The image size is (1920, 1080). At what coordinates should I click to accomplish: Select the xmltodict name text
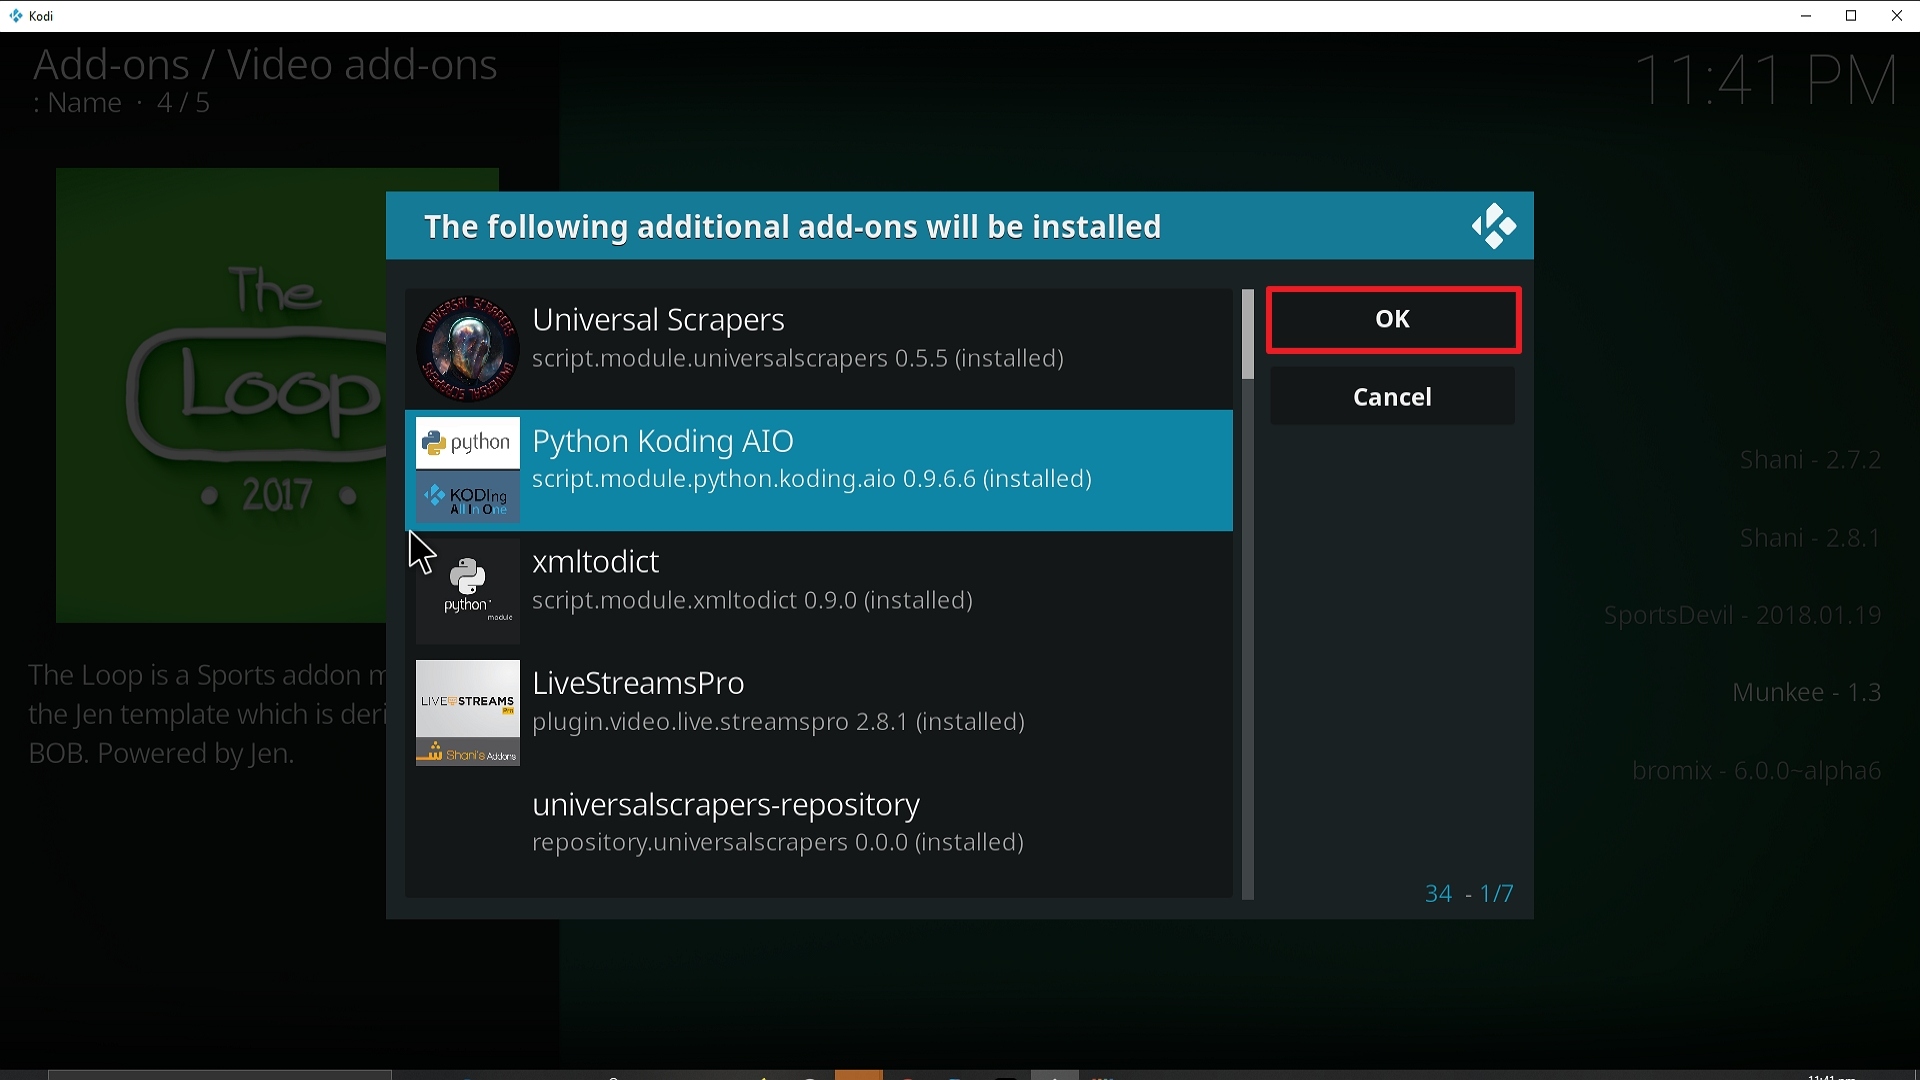[596, 562]
